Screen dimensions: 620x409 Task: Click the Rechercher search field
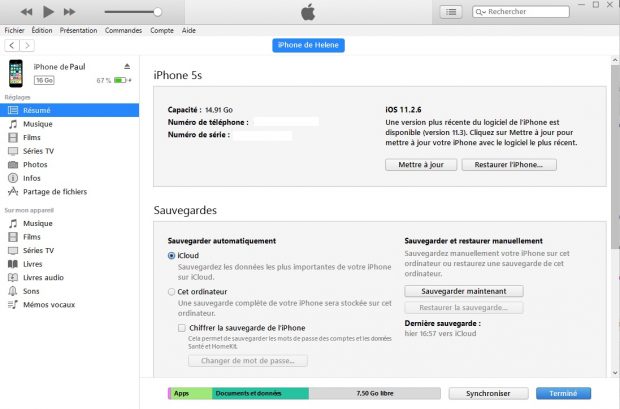(521, 12)
